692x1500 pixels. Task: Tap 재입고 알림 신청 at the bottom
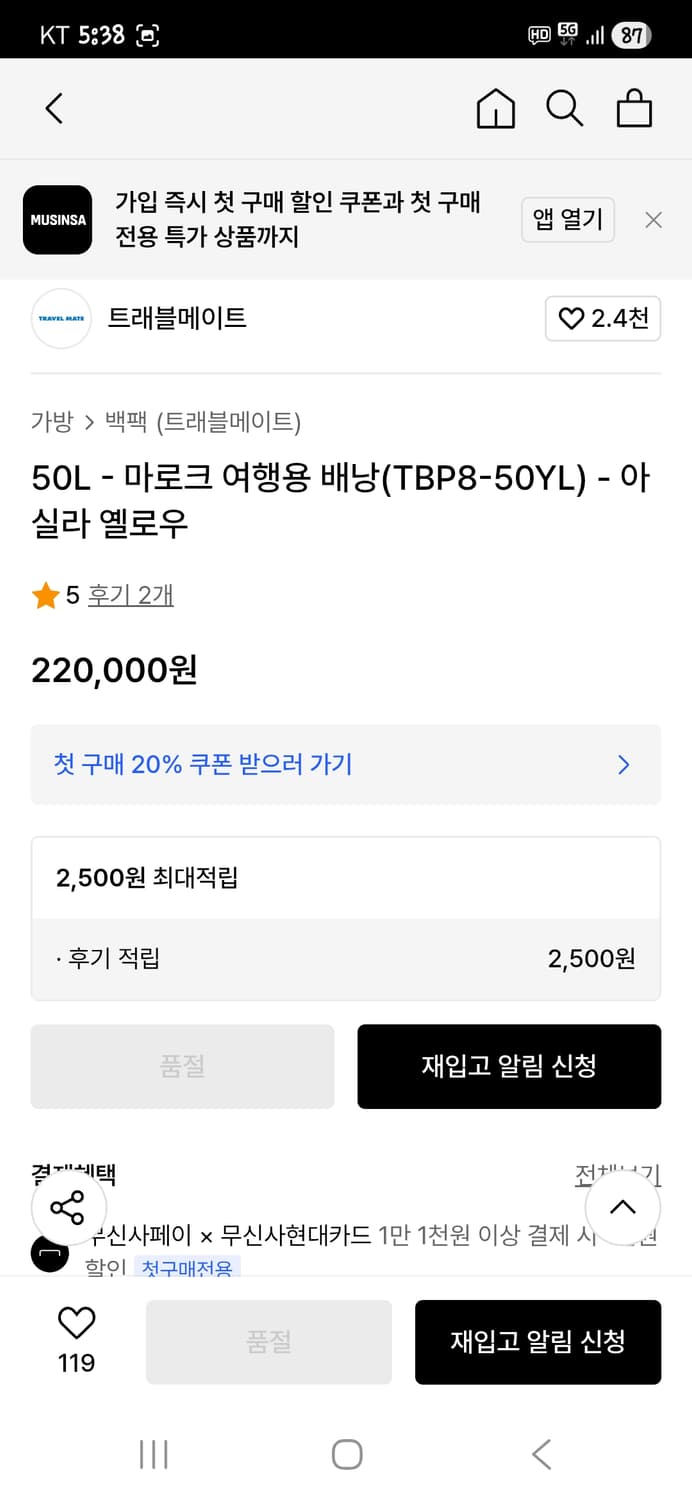538,1342
